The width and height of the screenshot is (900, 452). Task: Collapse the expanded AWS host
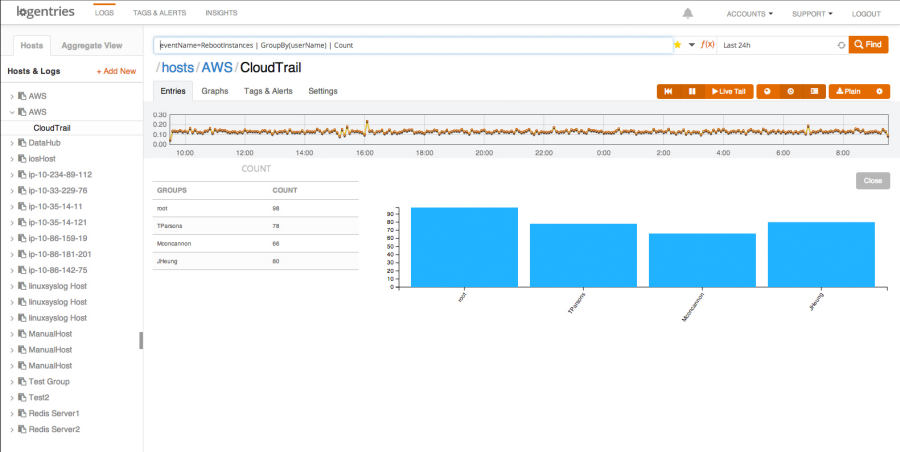click(11, 112)
